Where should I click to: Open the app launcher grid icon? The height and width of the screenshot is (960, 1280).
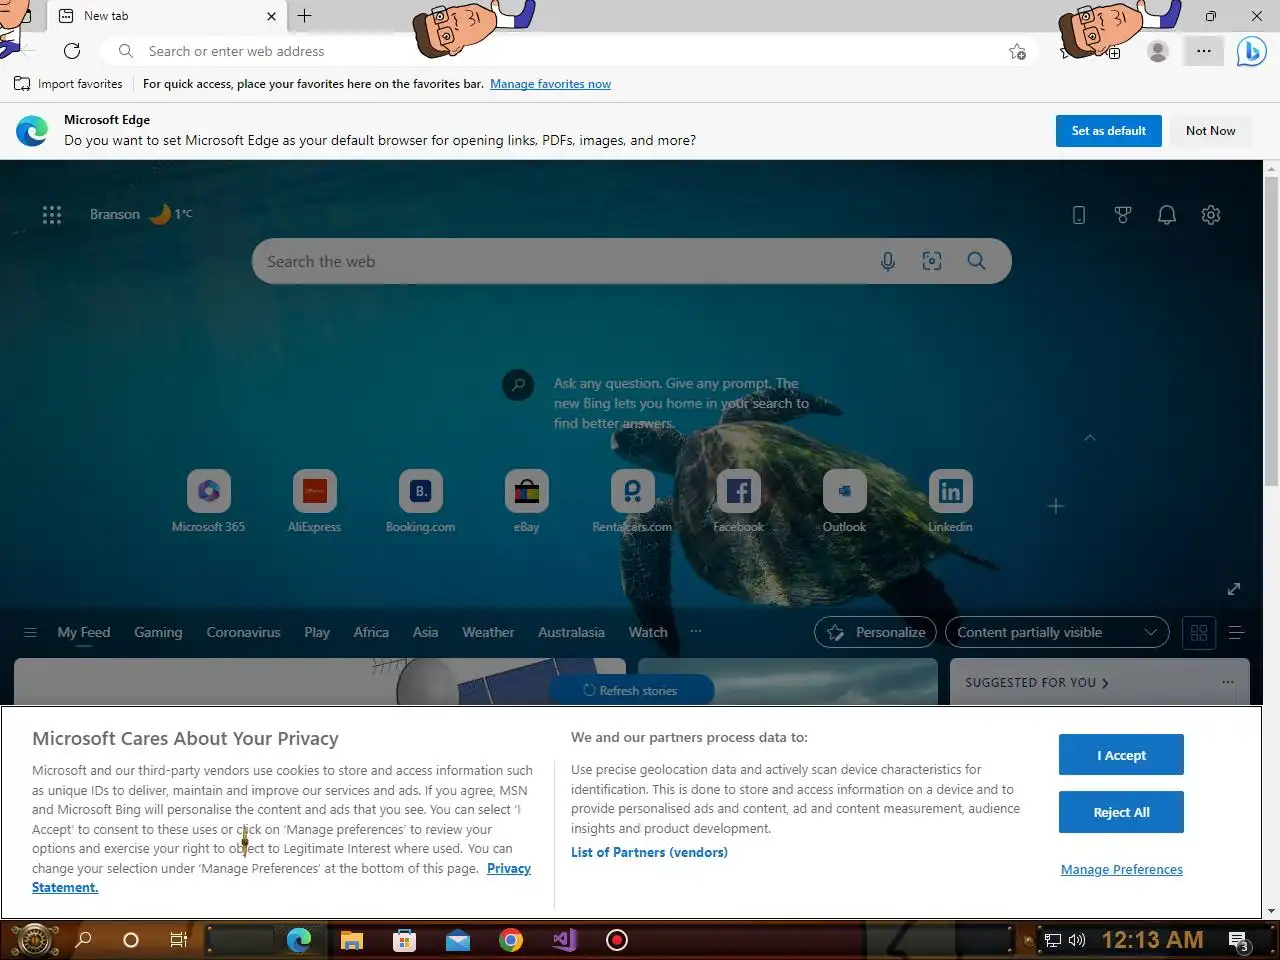pyautogui.click(x=52, y=214)
